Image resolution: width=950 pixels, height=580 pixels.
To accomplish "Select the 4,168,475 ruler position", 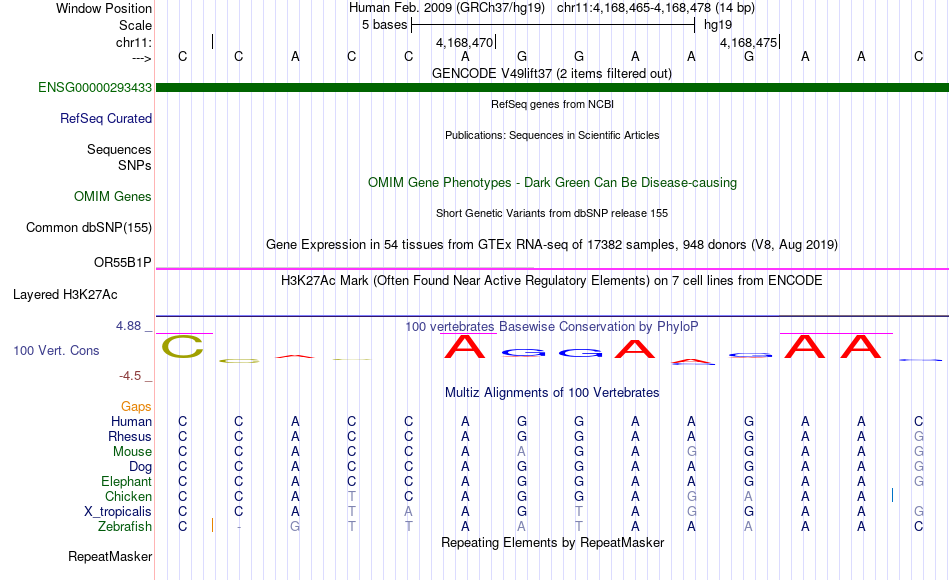I will click(748, 42).
